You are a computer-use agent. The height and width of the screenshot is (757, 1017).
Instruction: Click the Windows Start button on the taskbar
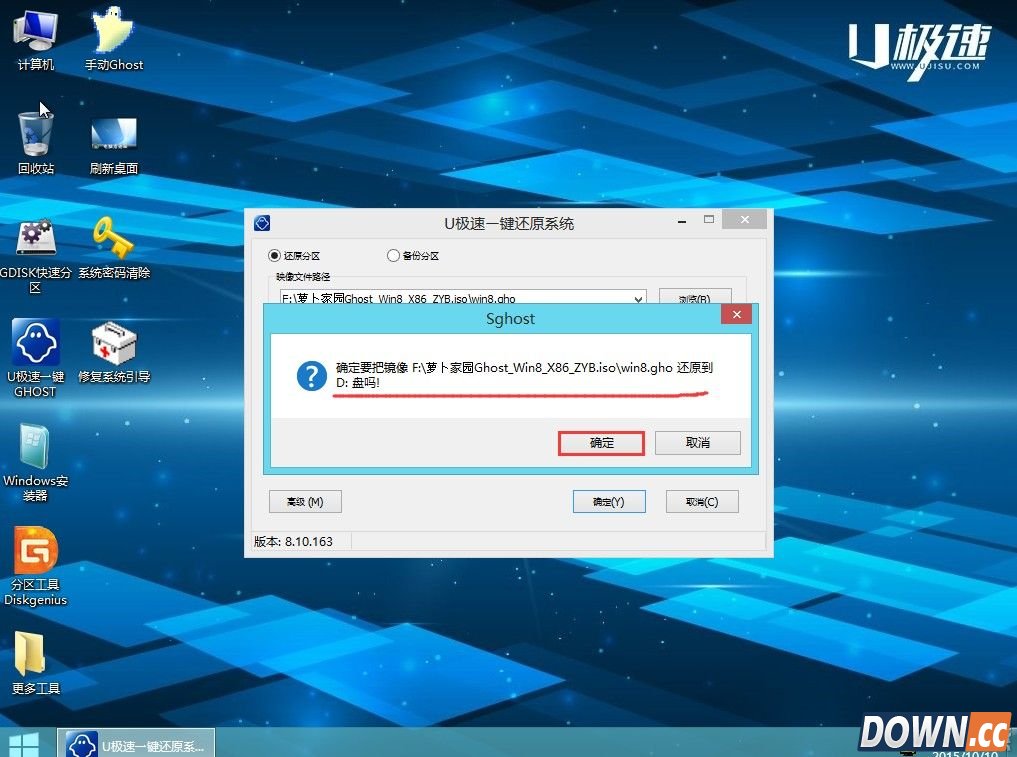pyautogui.click(x=22, y=742)
